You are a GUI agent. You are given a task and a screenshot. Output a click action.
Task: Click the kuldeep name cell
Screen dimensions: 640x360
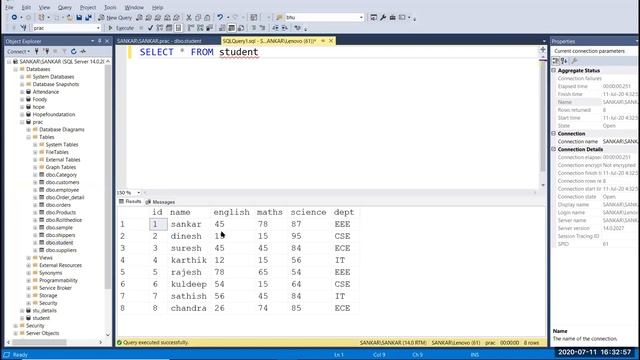(189, 284)
